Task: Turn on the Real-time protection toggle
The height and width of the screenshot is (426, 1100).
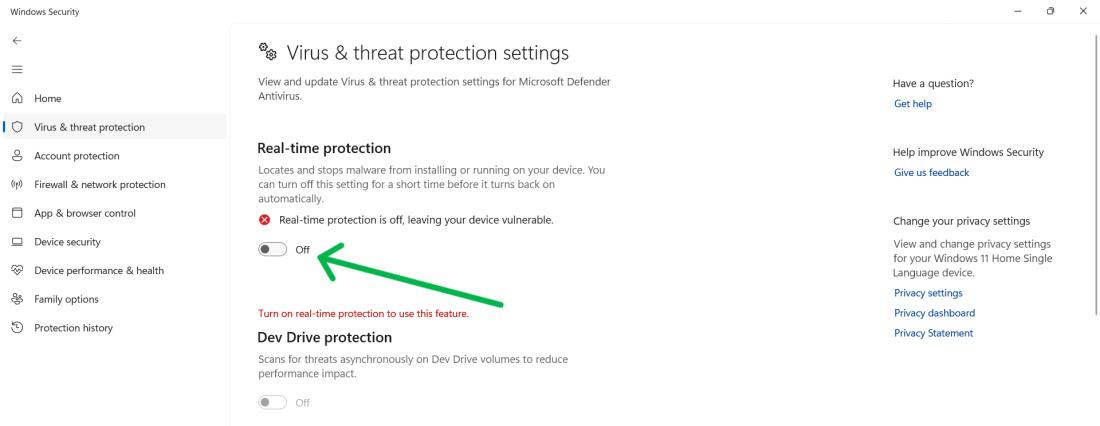Action: click(272, 250)
